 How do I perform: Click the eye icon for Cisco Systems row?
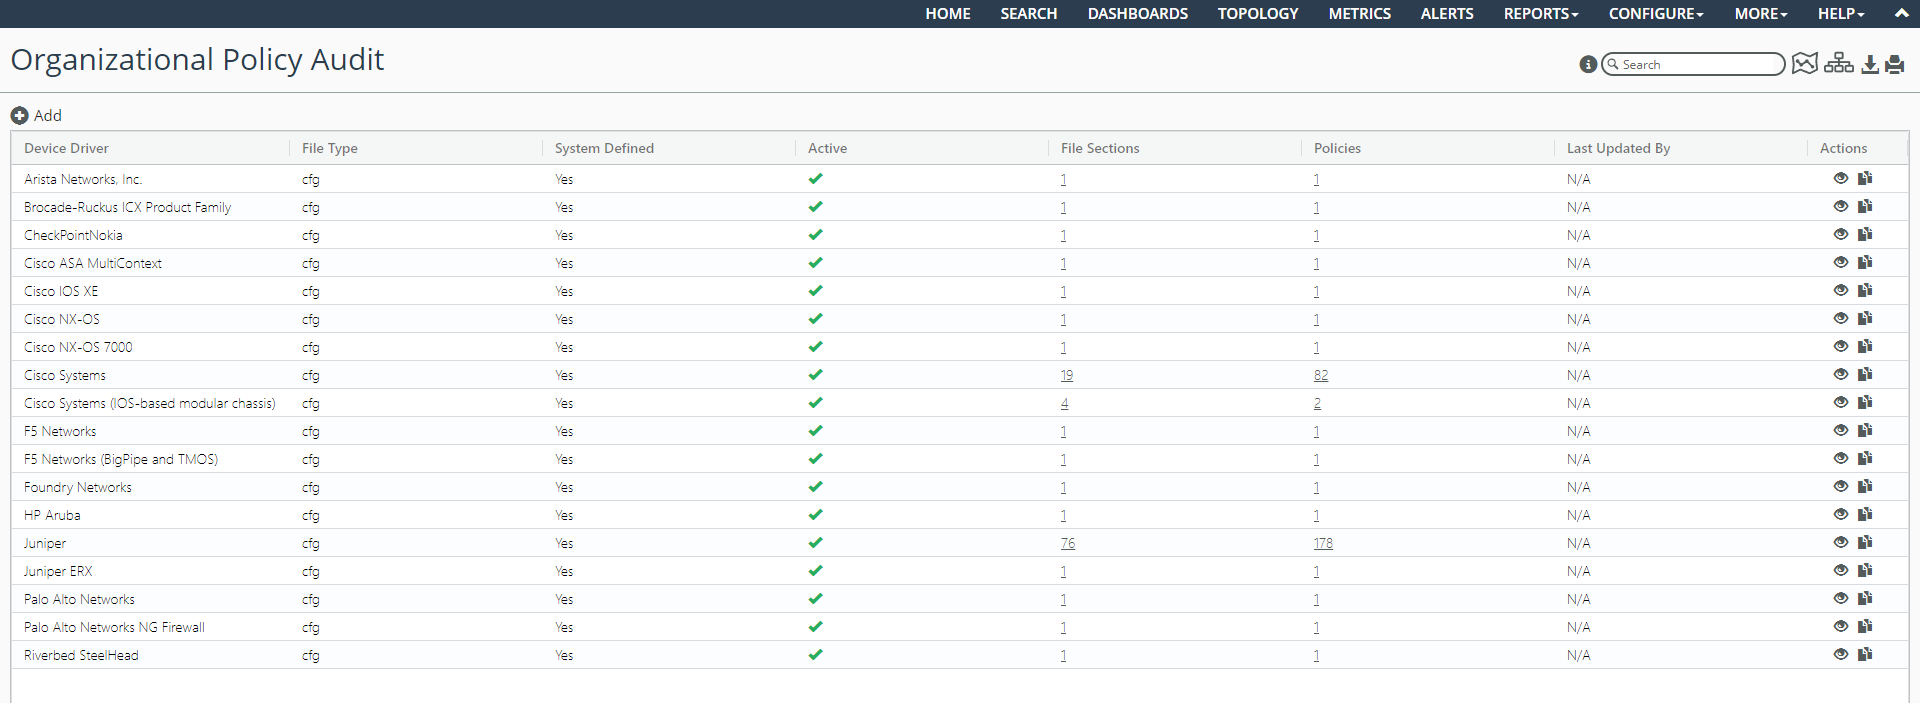[1840, 375]
